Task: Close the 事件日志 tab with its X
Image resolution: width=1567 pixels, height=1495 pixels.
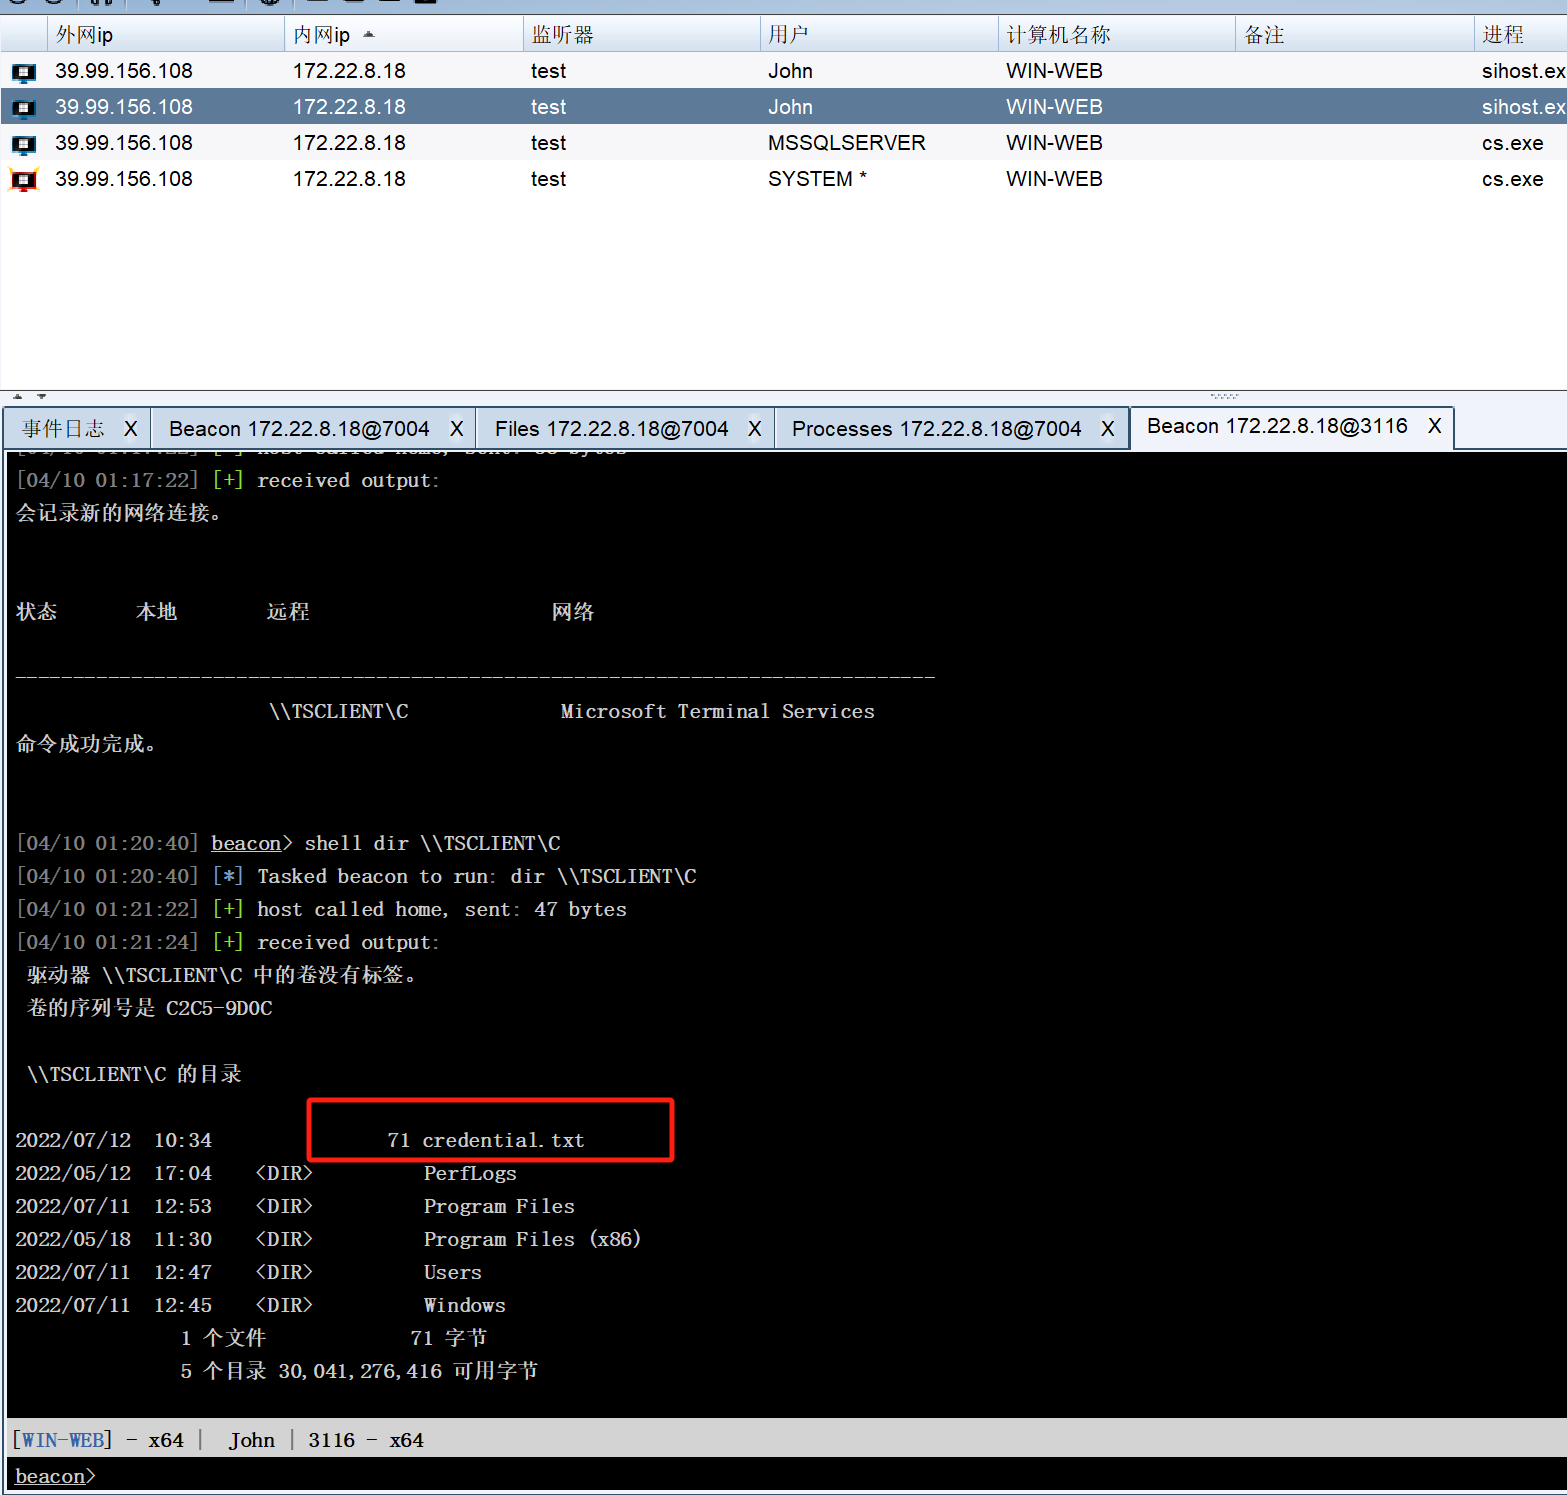Action: [x=130, y=429]
